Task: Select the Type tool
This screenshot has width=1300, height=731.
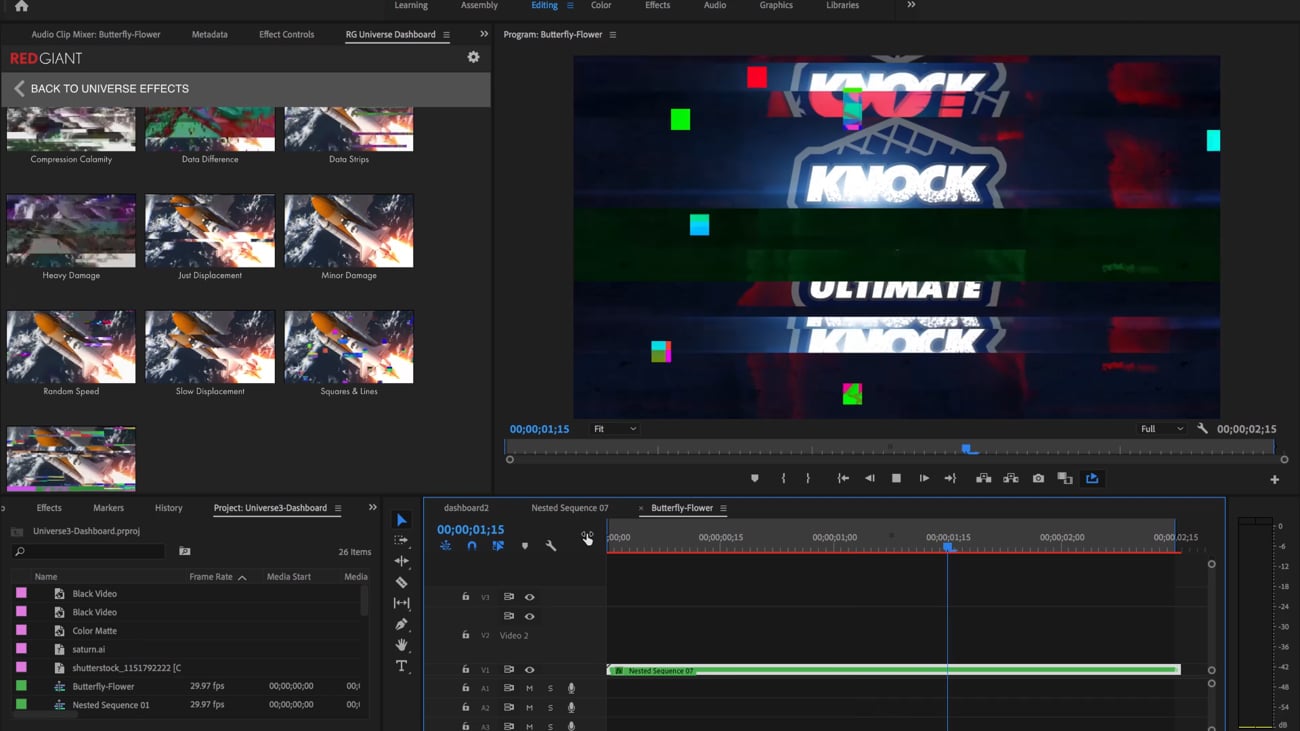Action: (x=401, y=666)
